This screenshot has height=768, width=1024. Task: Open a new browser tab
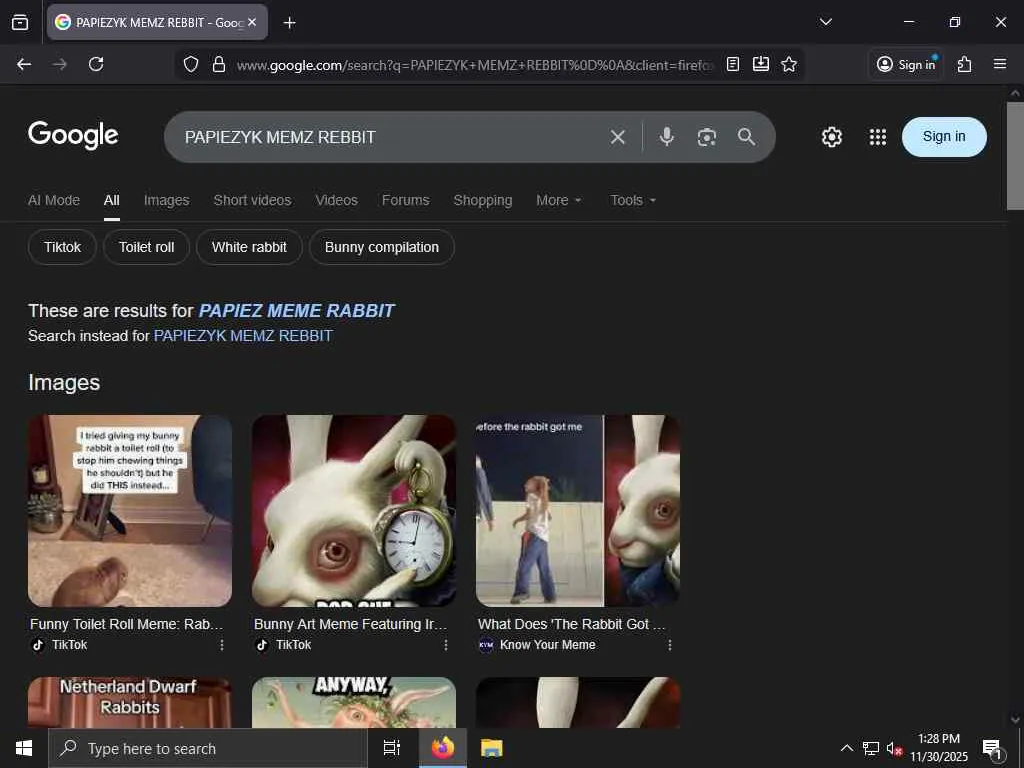tap(289, 23)
